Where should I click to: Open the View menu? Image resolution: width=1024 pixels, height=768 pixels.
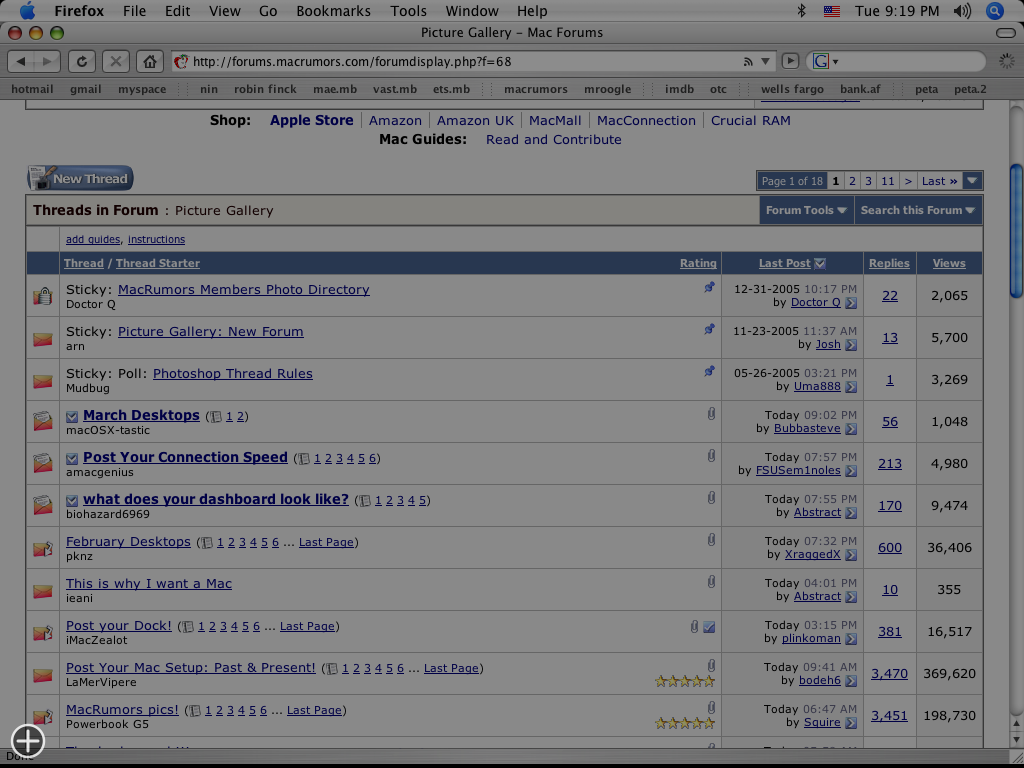pos(225,11)
